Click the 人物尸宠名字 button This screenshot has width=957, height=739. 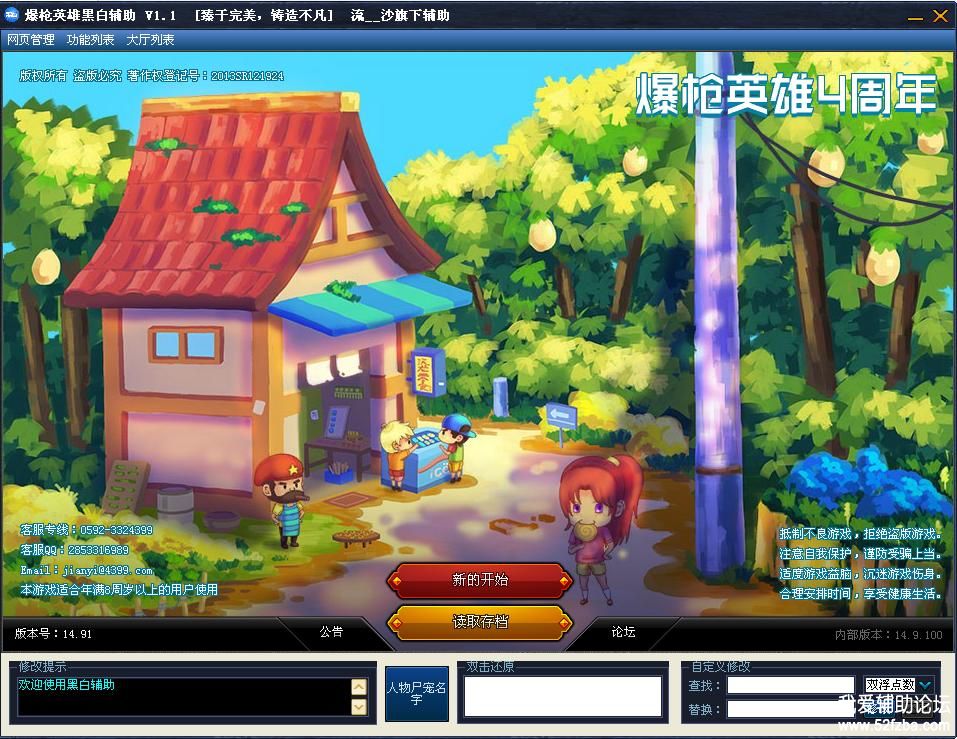(417, 694)
